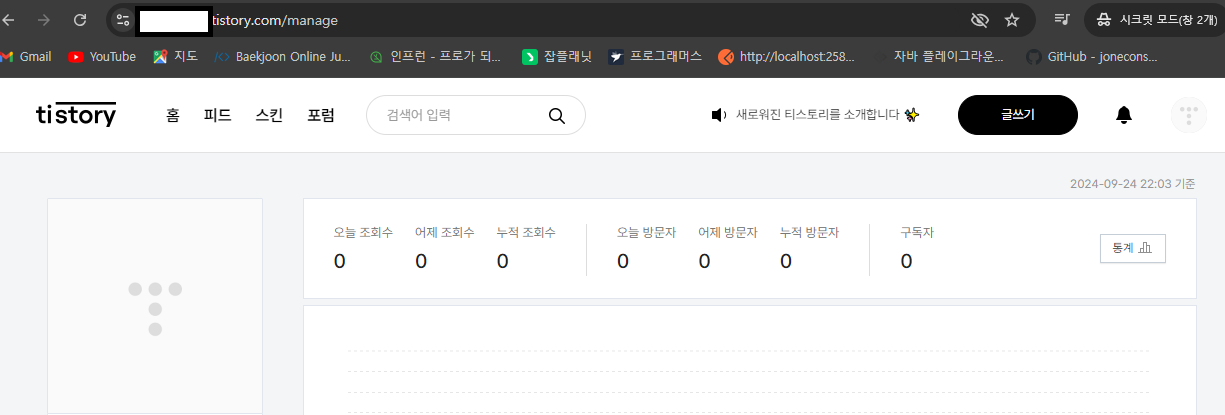Click the 글쓰기 write button
1225x415 pixels.
click(x=1018, y=115)
